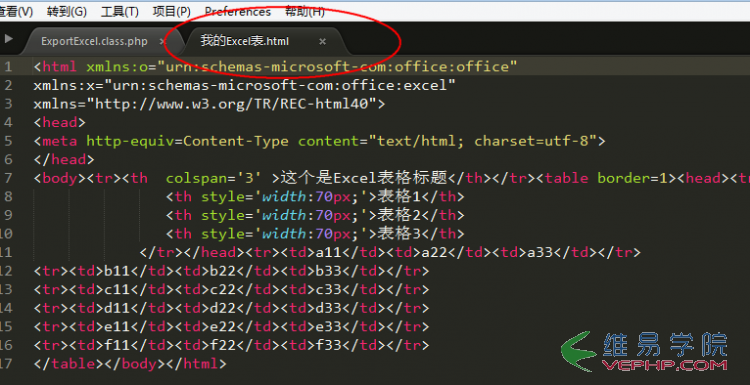750x385 pixels.
Task: Open the 帮助(H) menu
Action: coord(305,12)
